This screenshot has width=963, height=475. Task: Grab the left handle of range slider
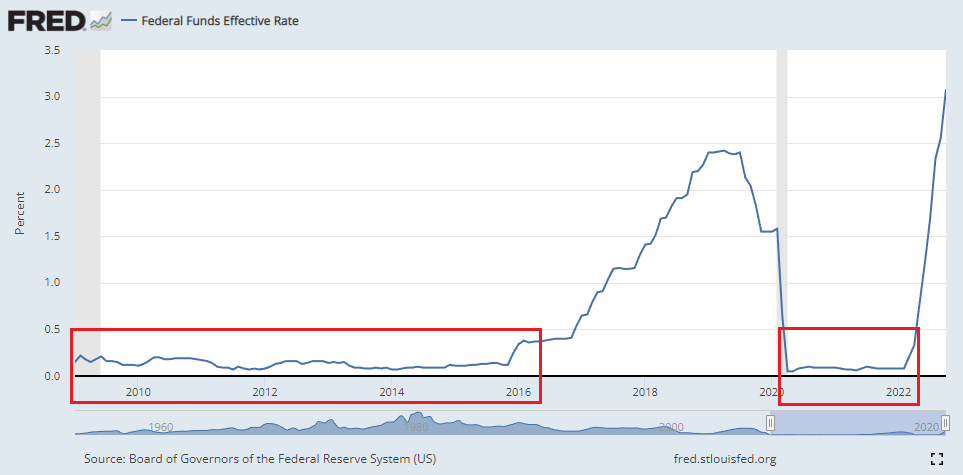tap(771, 424)
